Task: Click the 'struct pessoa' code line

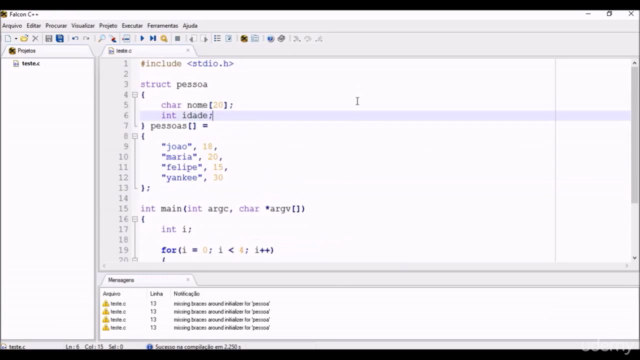Action: [x=174, y=84]
